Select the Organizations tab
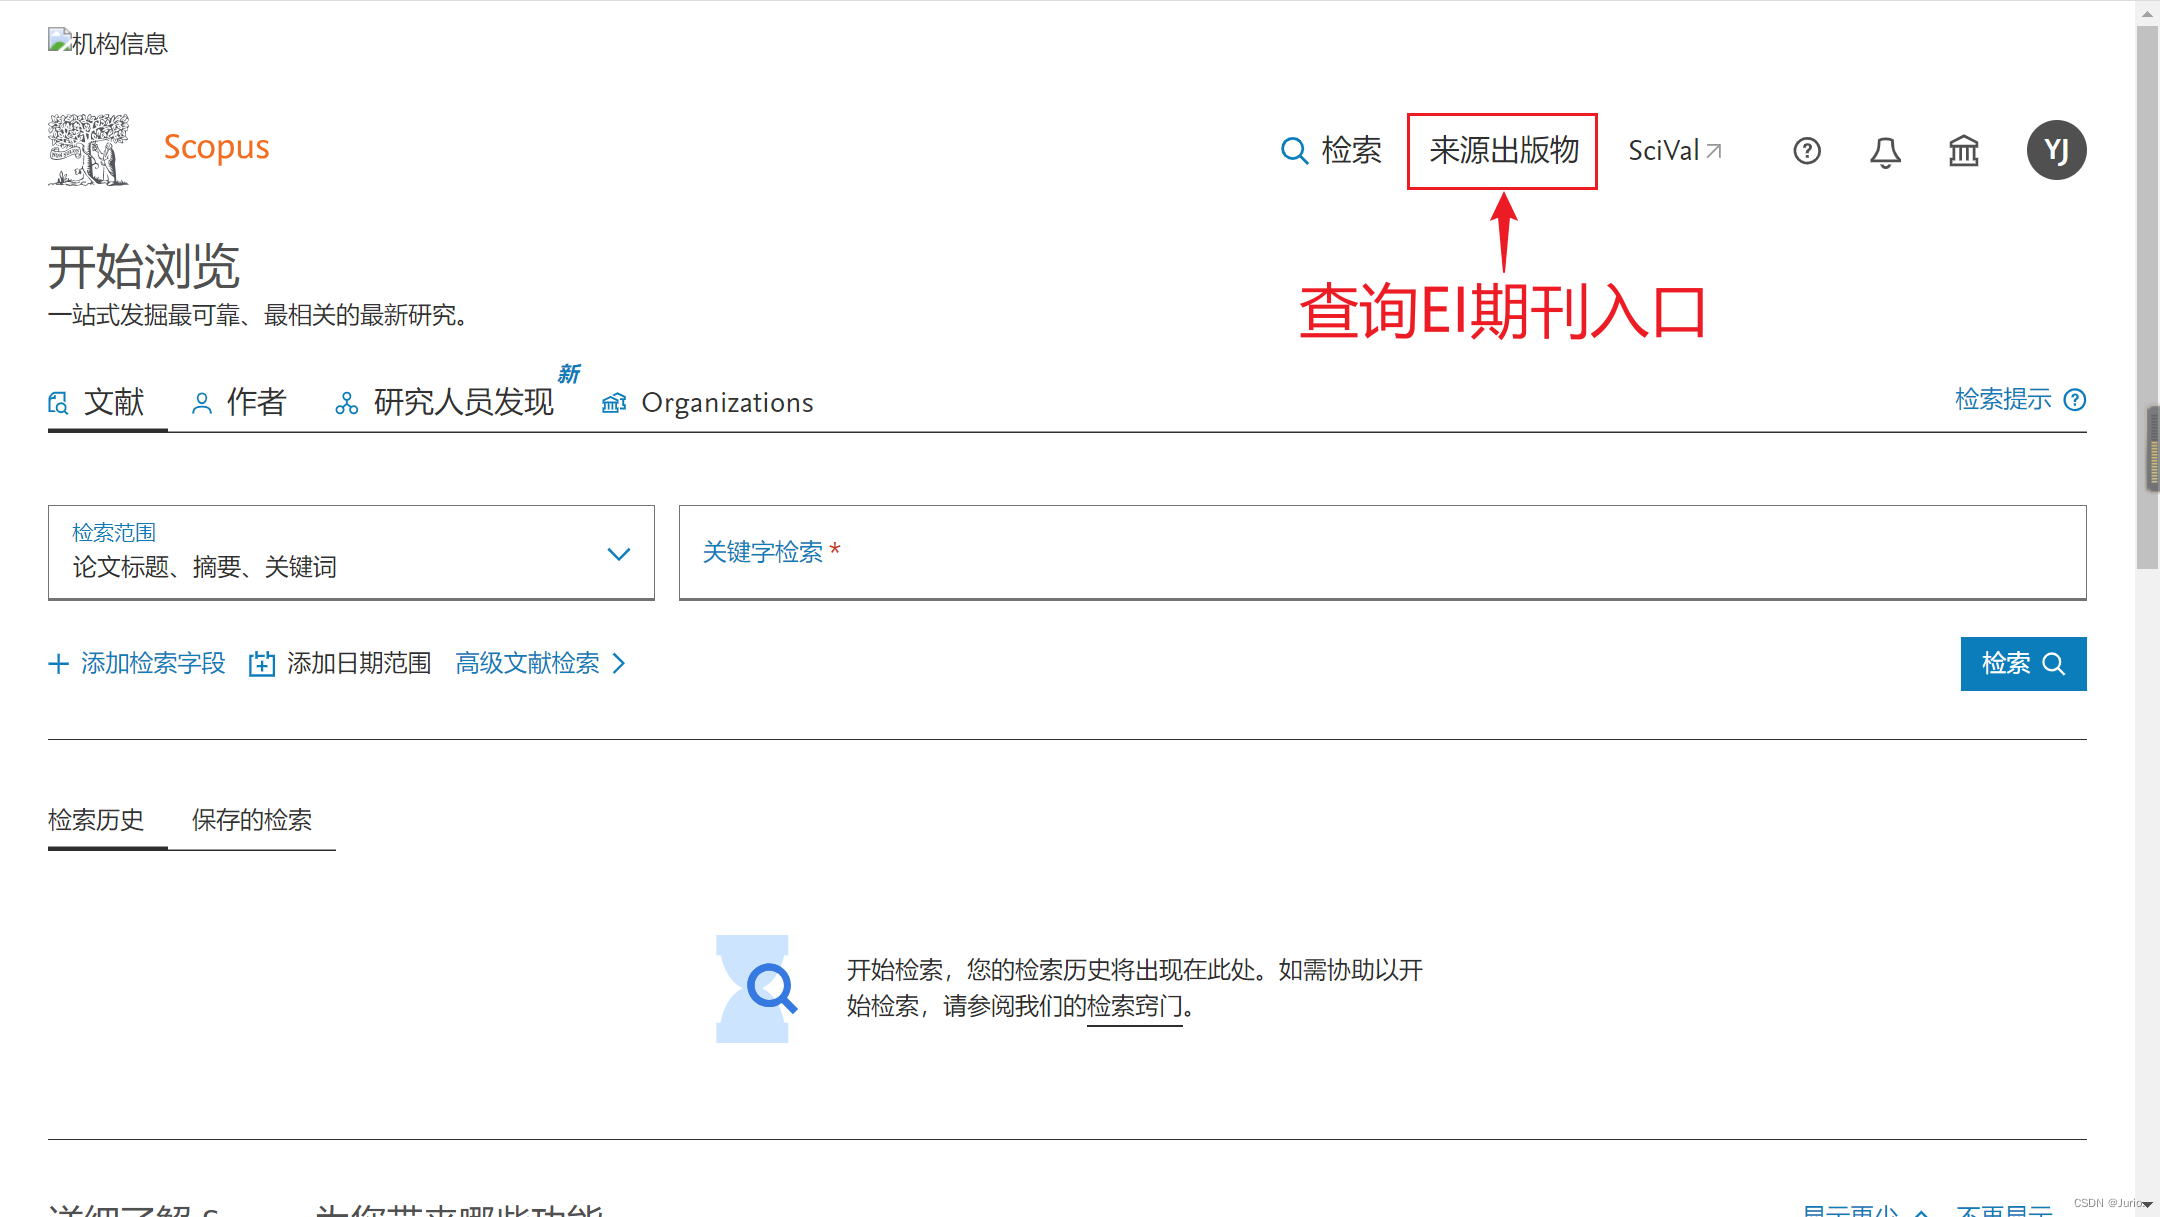The image size is (2160, 1217). (708, 402)
